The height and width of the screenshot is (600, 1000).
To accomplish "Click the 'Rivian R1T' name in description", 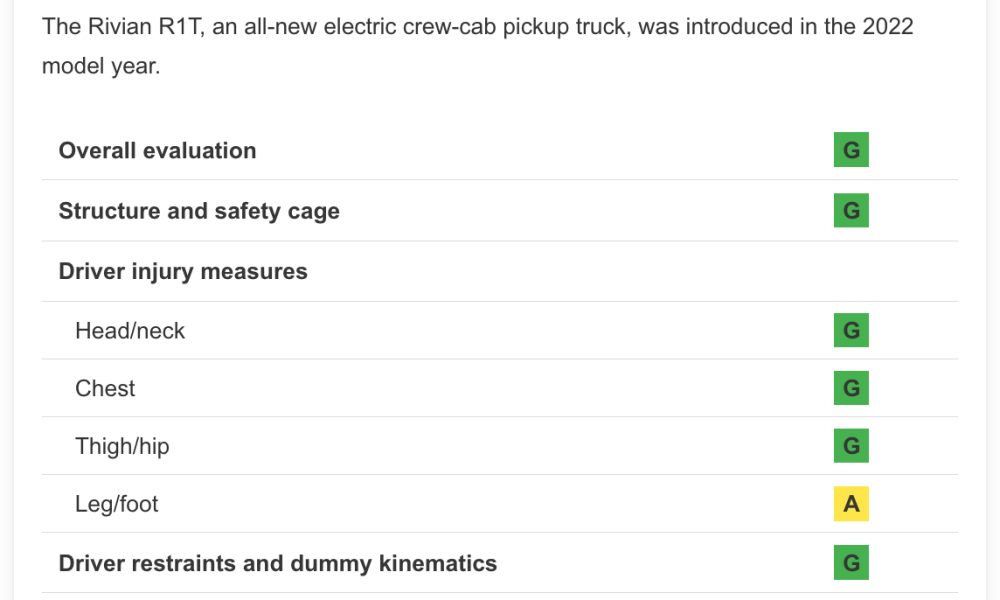I will point(146,27).
